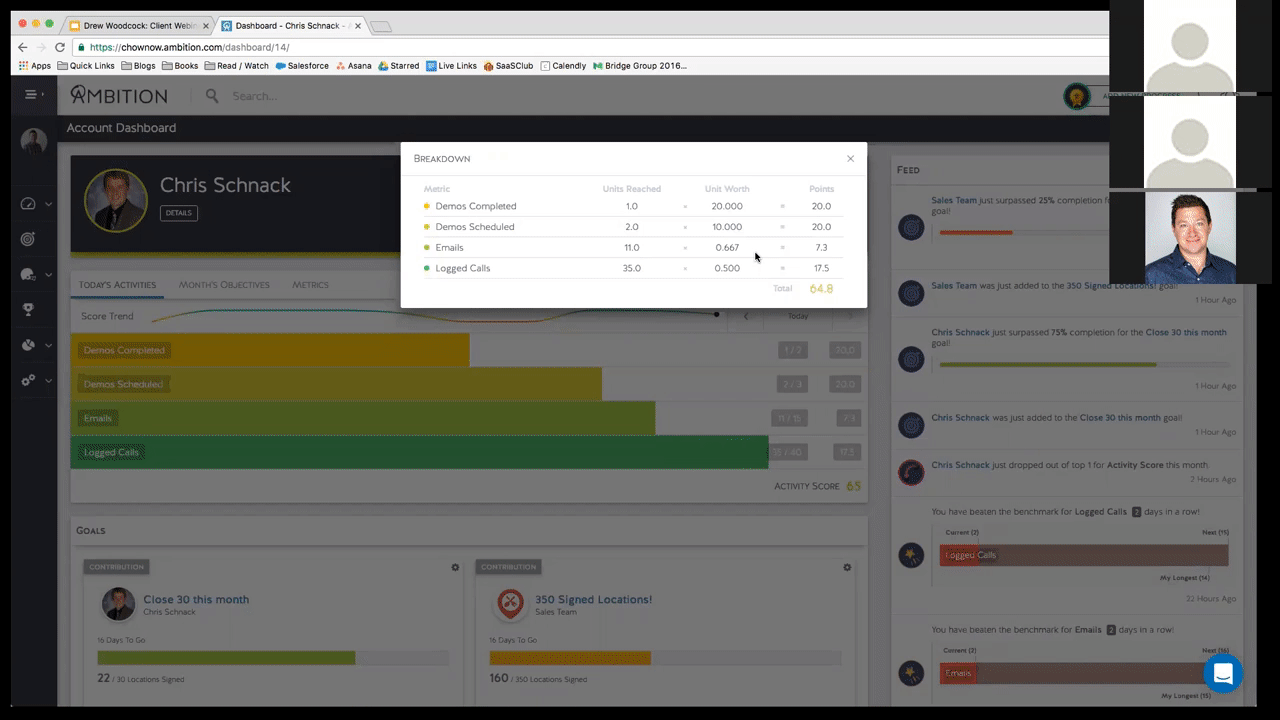The height and width of the screenshot is (720, 1280).
Task: Open Apps shortcut in bookmarks bar
Action: click(x=35, y=66)
